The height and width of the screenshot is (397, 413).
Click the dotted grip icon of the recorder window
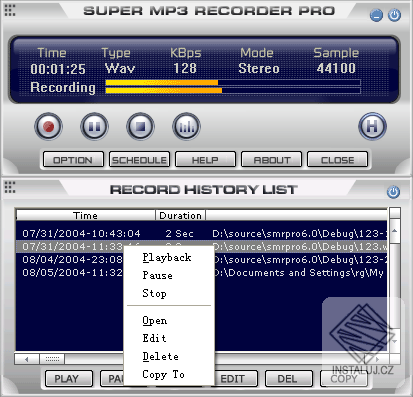[10, 10]
